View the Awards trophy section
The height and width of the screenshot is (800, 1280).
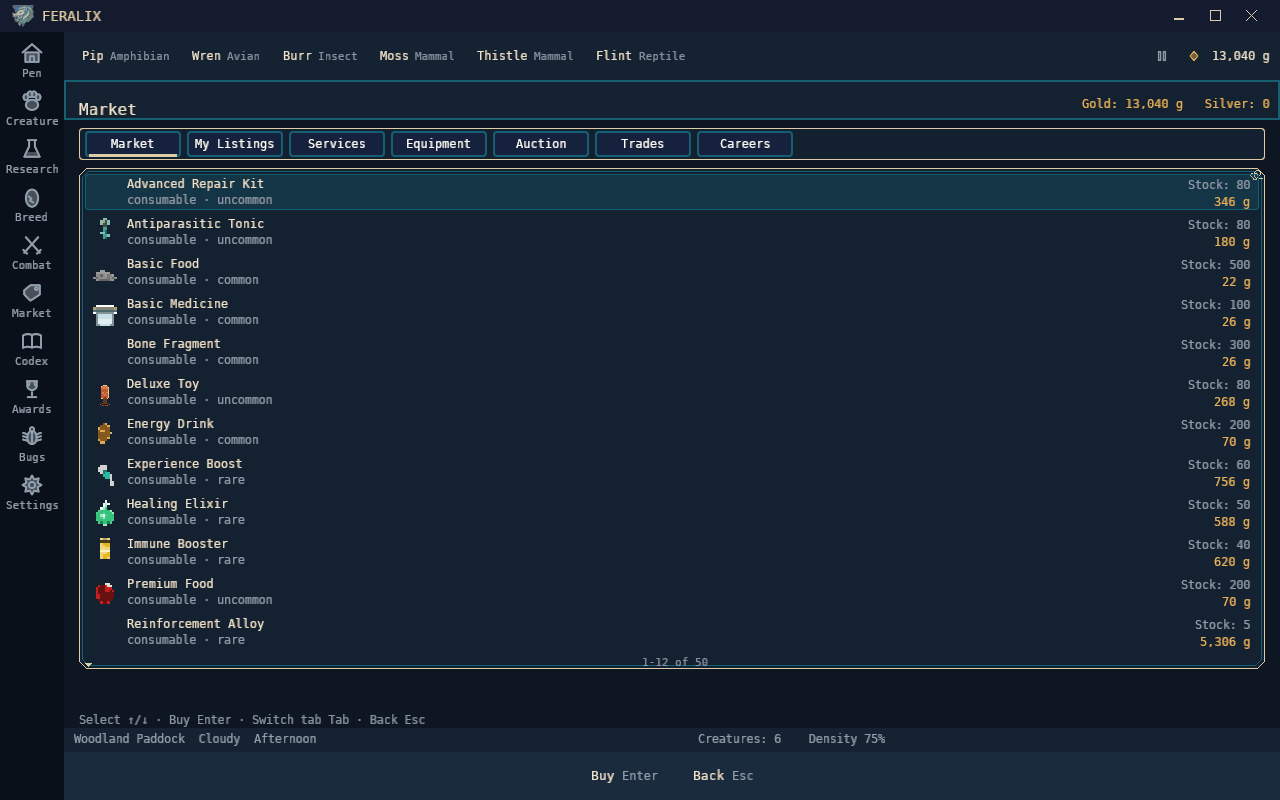(x=32, y=396)
